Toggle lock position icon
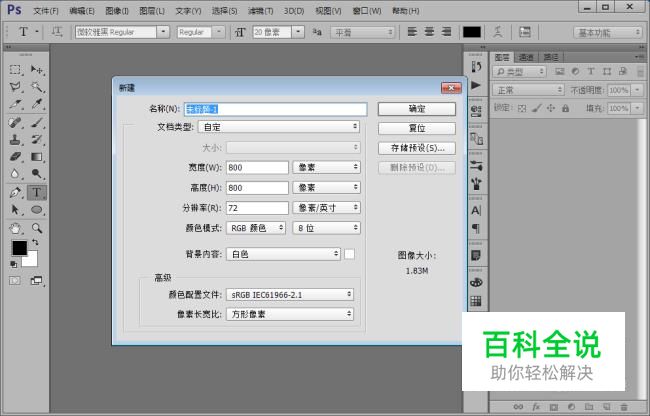This screenshot has height=416, width=650. [x=551, y=109]
